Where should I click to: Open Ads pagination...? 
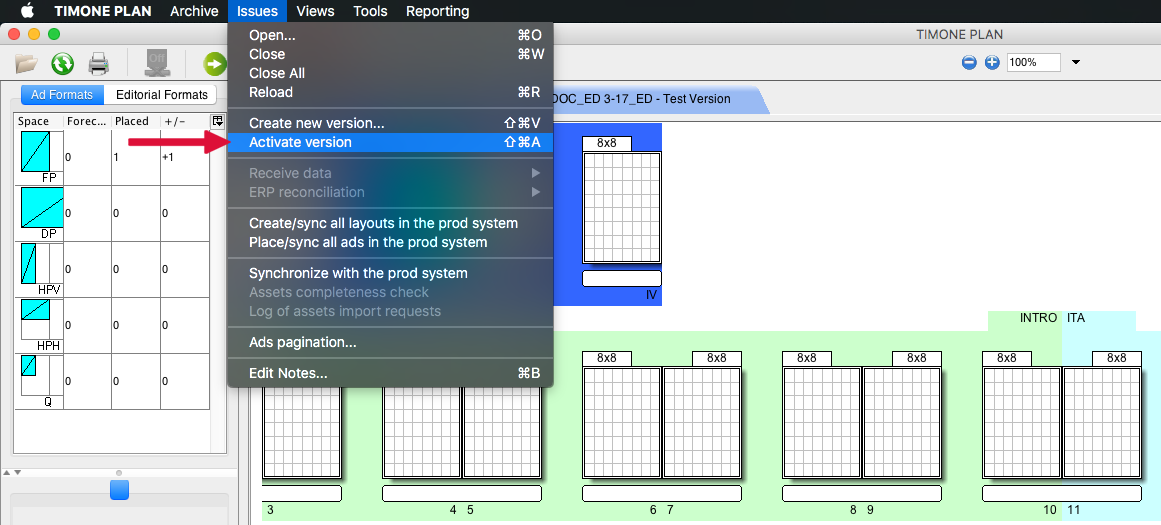coord(390,343)
